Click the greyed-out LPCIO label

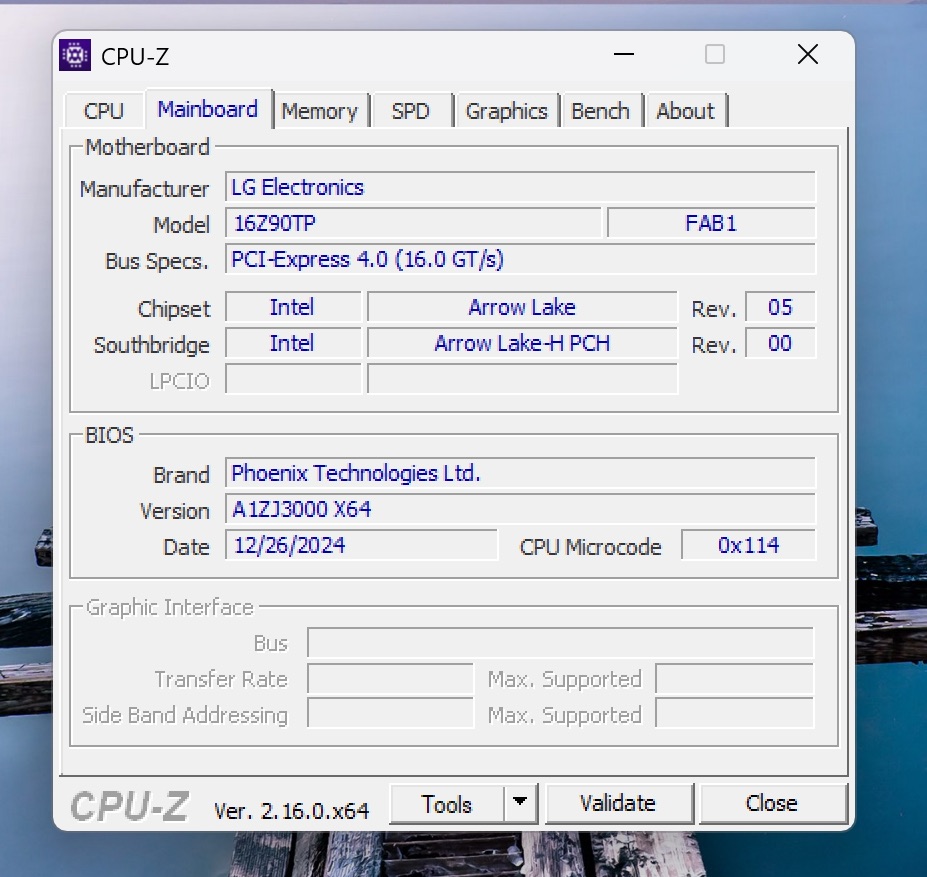tap(179, 381)
